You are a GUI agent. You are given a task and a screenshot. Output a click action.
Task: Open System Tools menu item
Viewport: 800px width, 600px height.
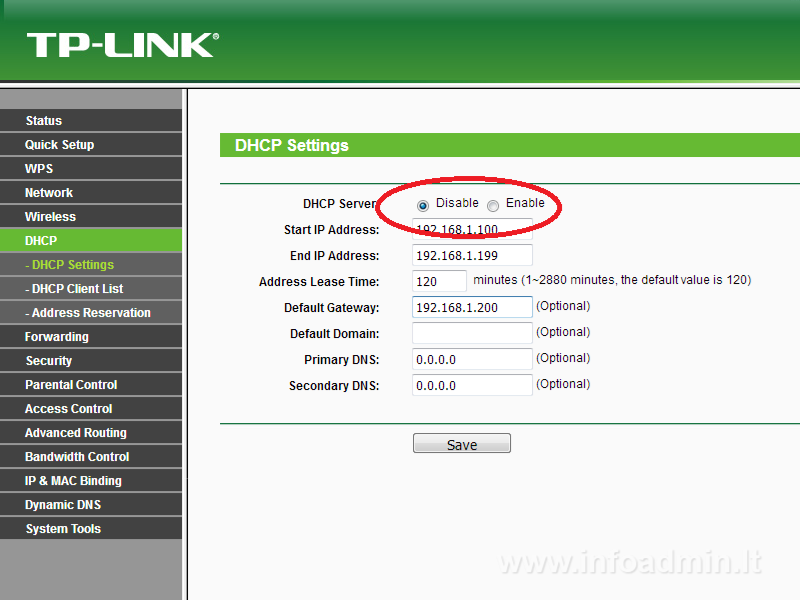click(x=91, y=528)
